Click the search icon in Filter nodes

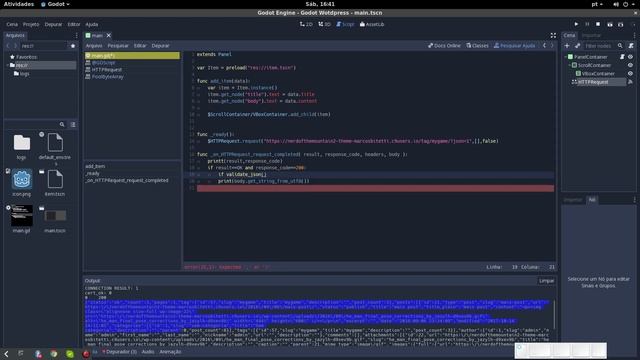(620, 46)
